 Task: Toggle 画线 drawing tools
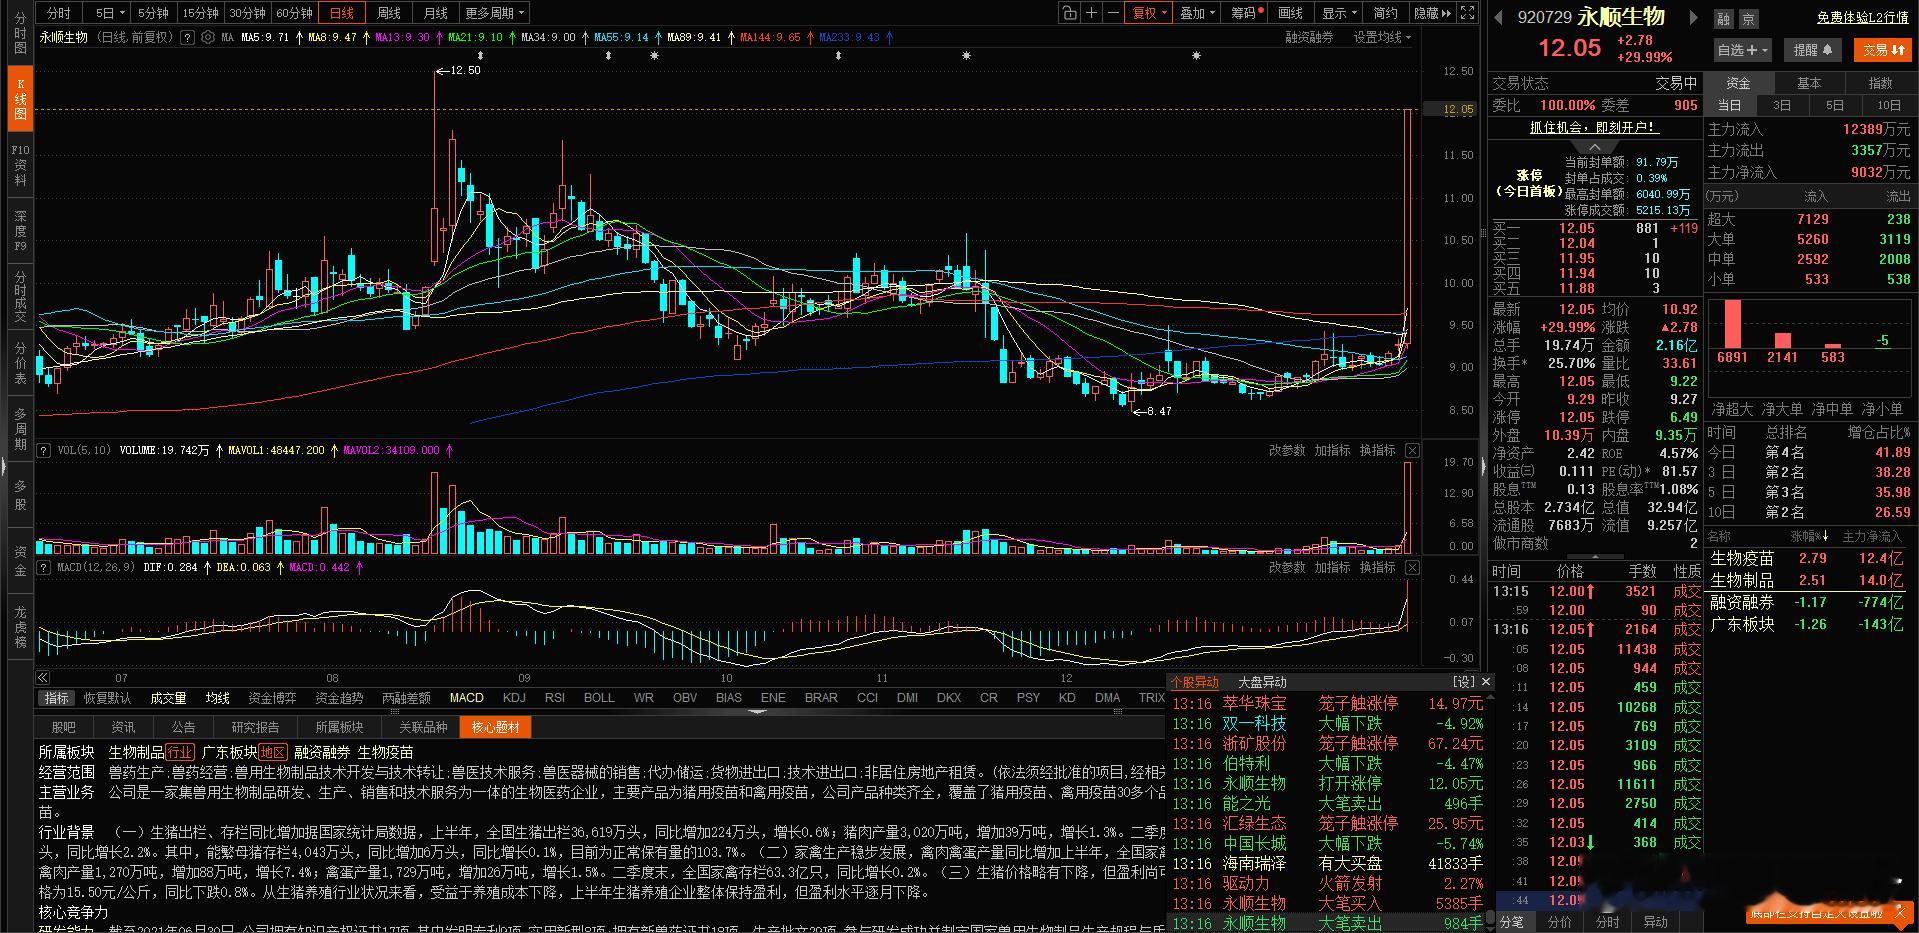click(1290, 13)
